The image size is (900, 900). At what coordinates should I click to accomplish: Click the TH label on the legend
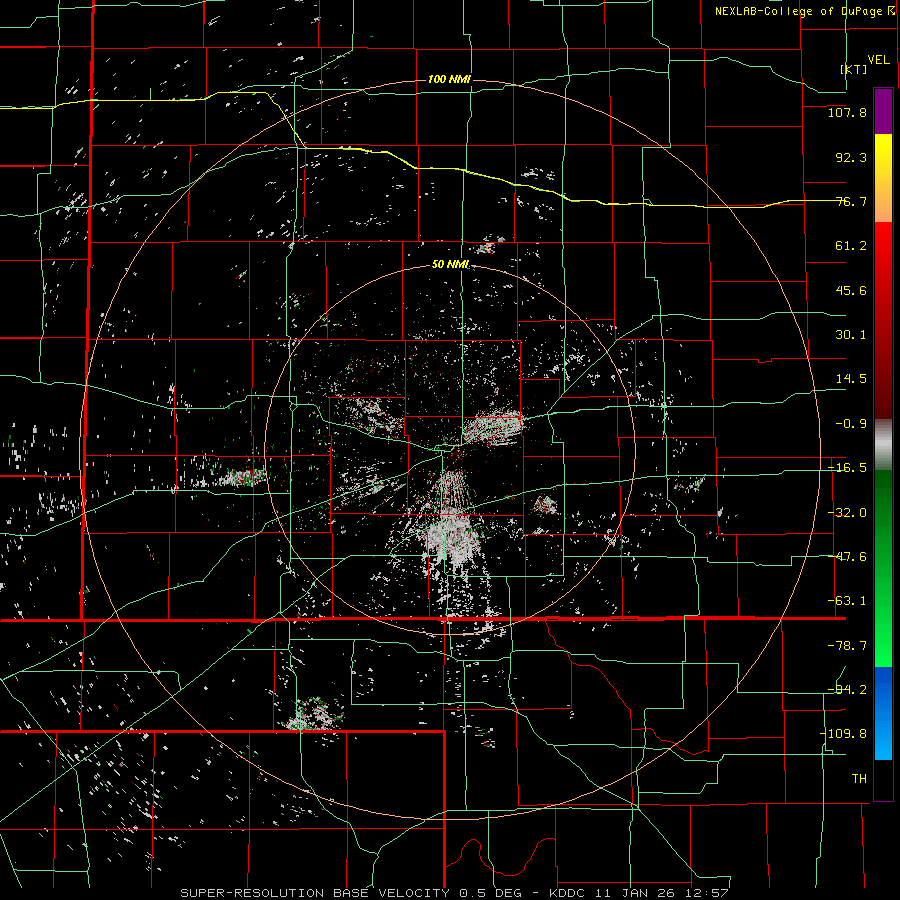click(x=859, y=778)
